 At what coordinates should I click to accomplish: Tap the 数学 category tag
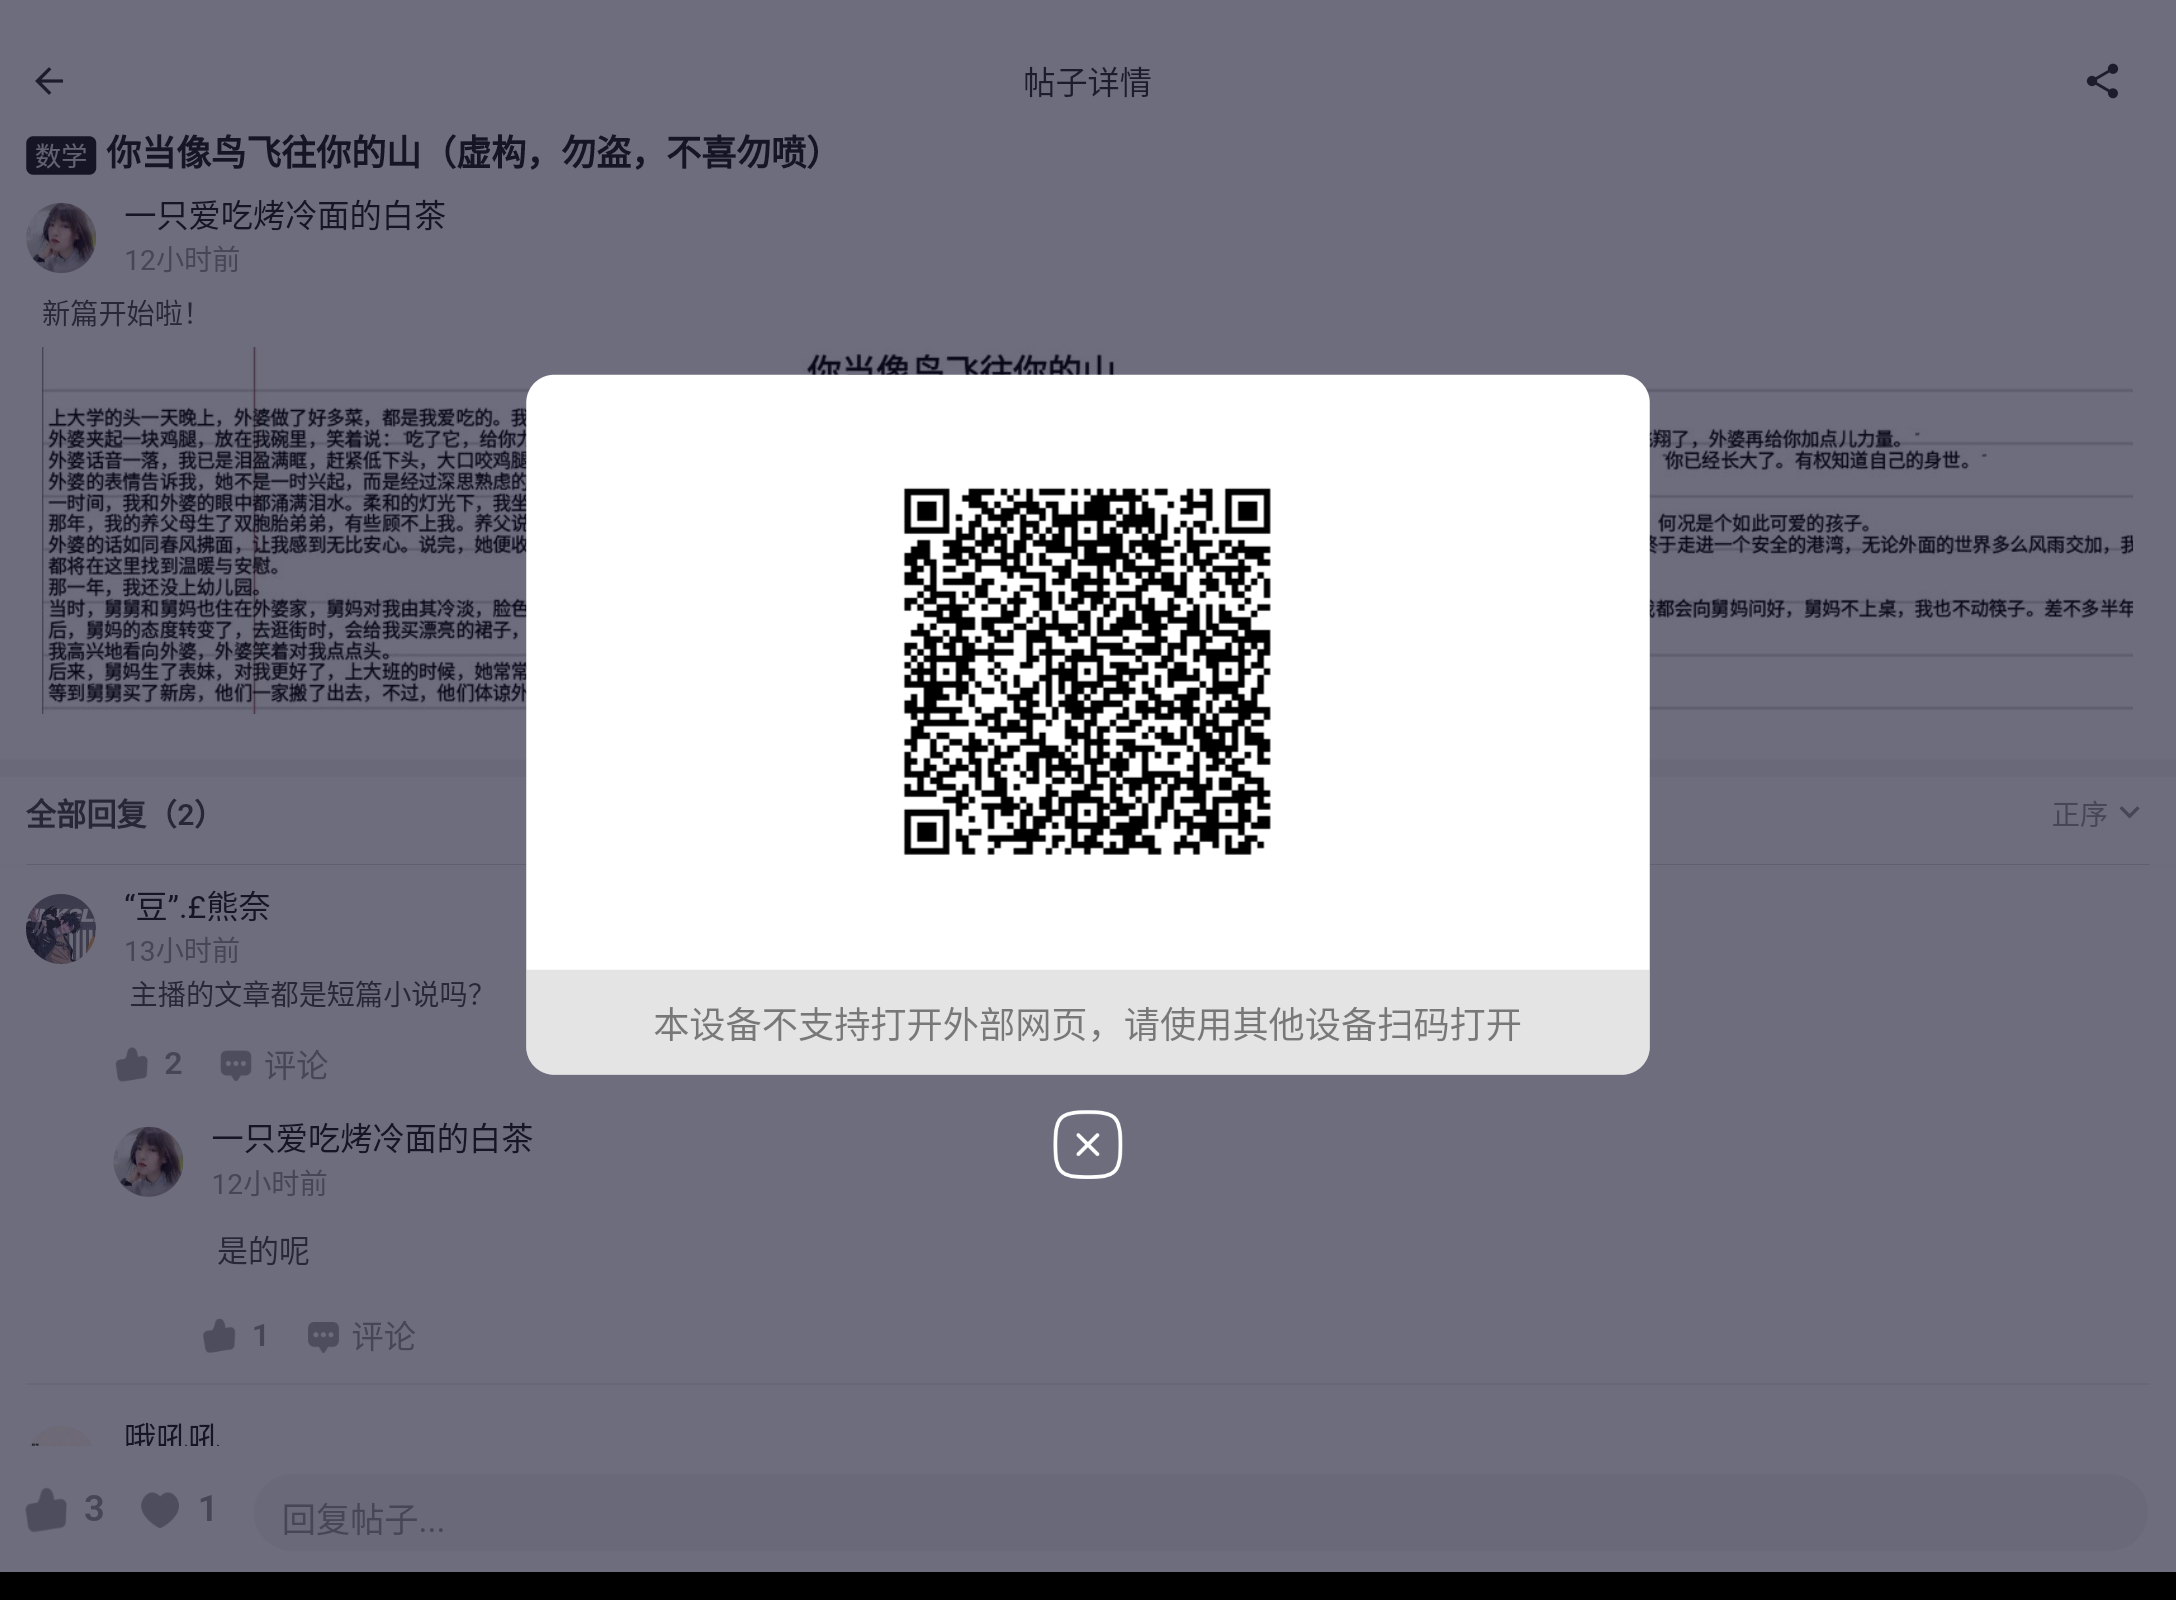(61, 155)
